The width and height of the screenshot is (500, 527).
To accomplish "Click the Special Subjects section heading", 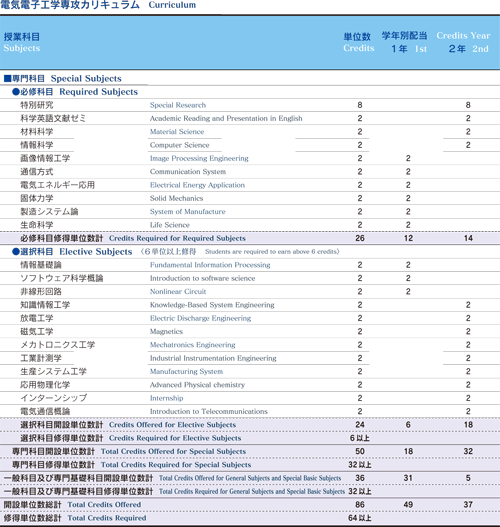I will [x=62, y=78].
